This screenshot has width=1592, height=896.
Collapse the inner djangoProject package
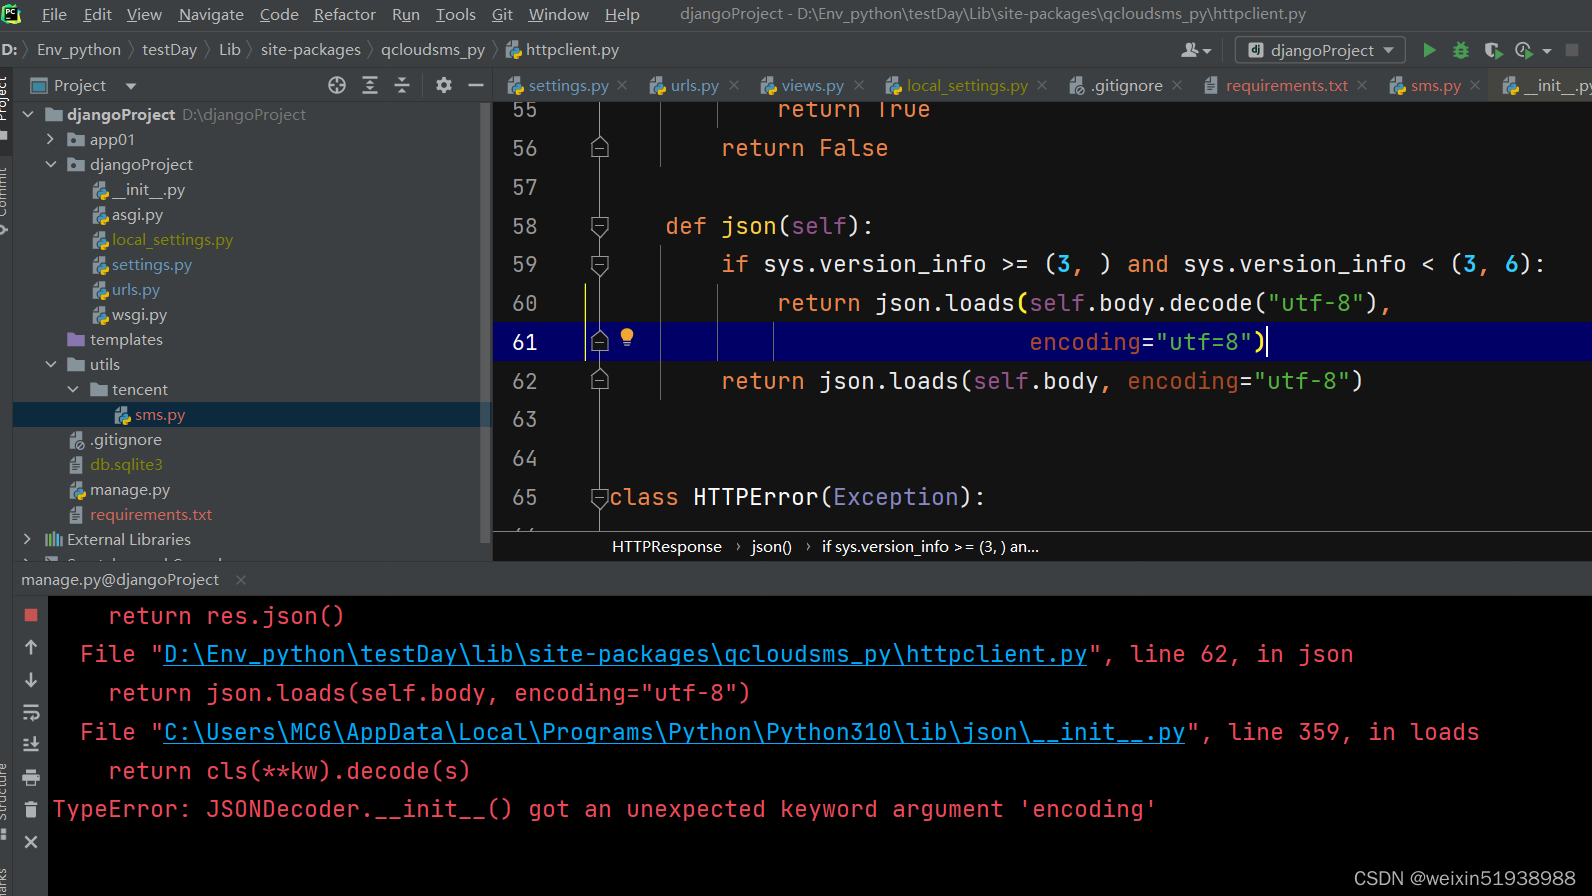tap(50, 165)
